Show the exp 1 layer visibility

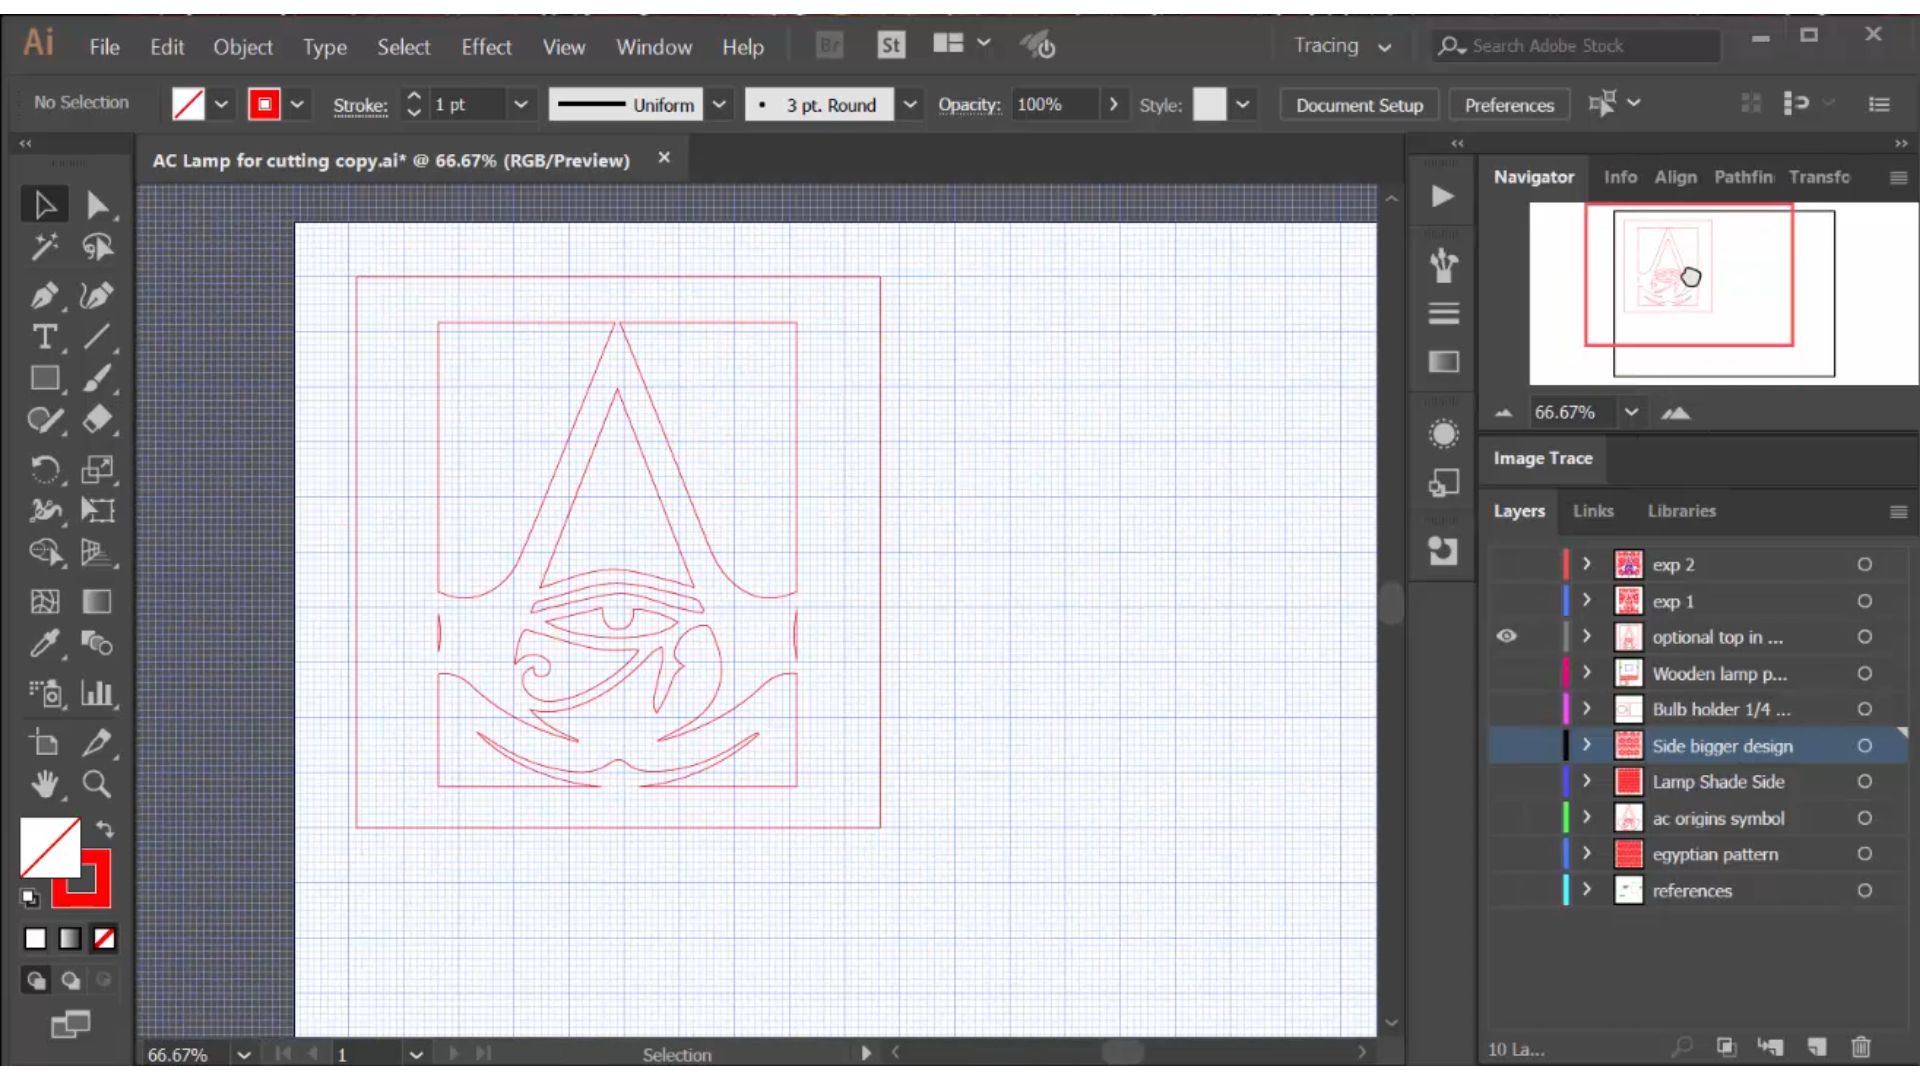tap(1506, 601)
